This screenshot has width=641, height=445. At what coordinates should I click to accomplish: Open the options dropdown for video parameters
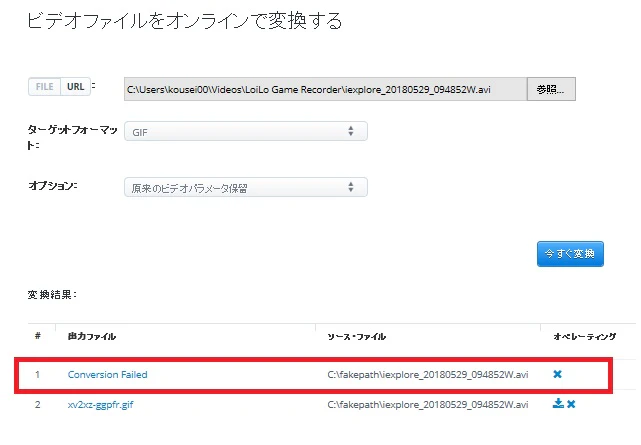pos(246,188)
